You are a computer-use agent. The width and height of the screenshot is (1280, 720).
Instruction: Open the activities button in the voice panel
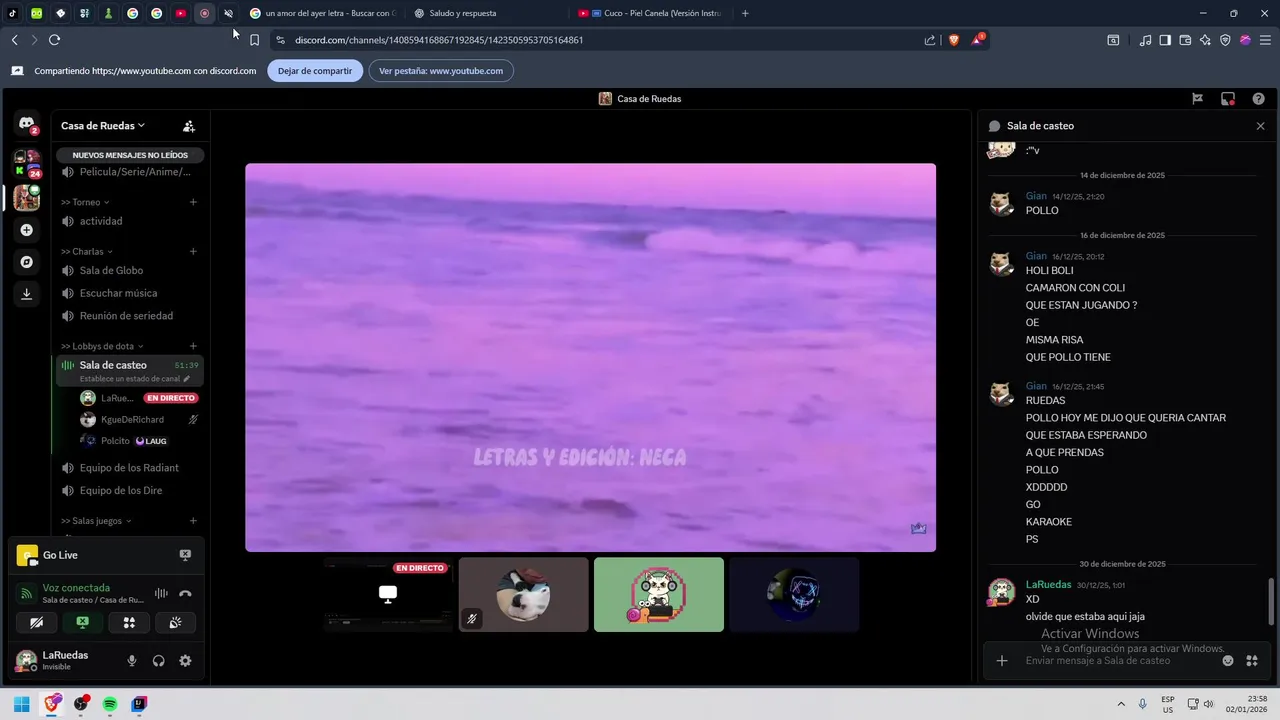[129, 622]
